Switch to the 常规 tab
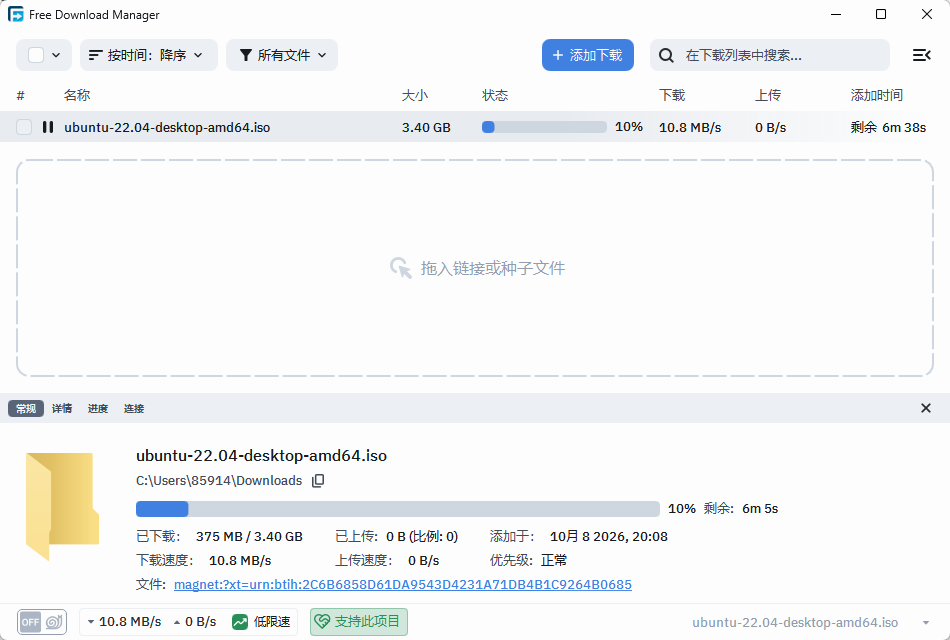The image size is (950, 640). [26, 408]
